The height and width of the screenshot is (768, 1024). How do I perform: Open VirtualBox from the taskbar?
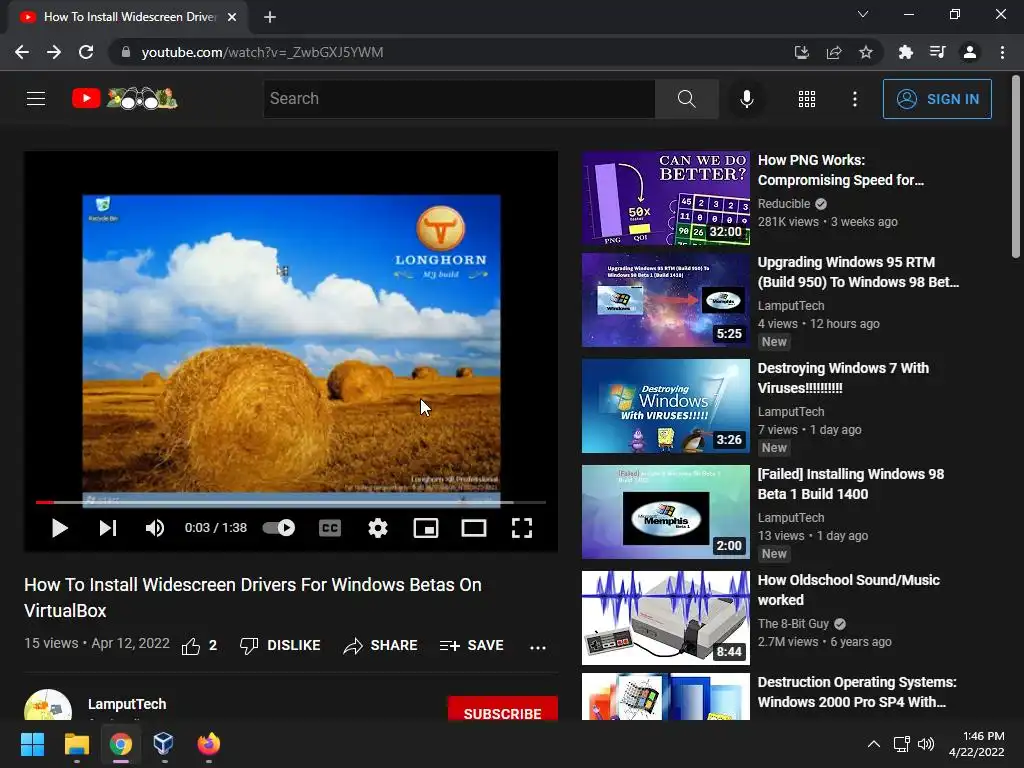(x=163, y=744)
